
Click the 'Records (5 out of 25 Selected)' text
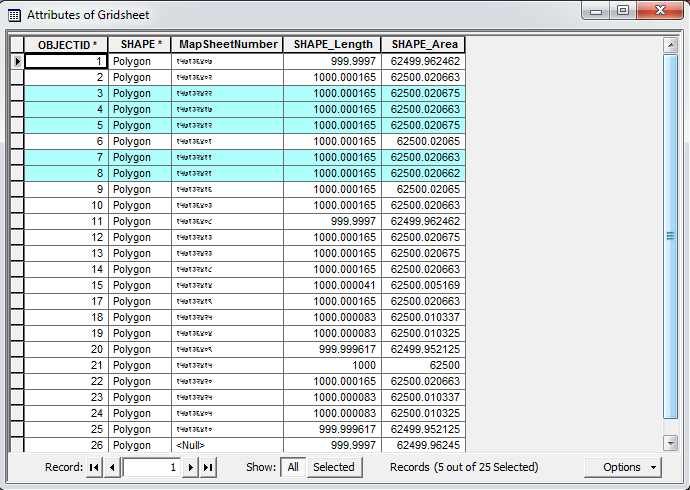pyautogui.click(x=464, y=467)
